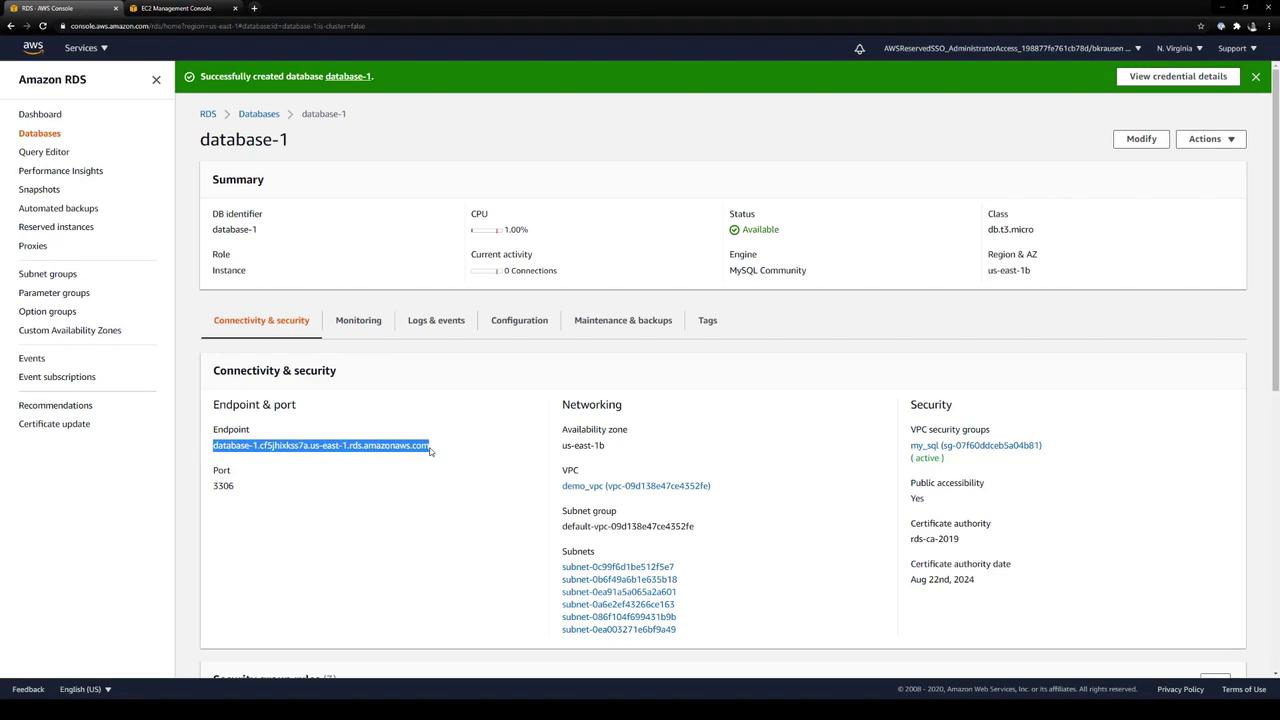Close the Amazon RDS sidebar panel
The height and width of the screenshot is (720, 1280).
156,80
